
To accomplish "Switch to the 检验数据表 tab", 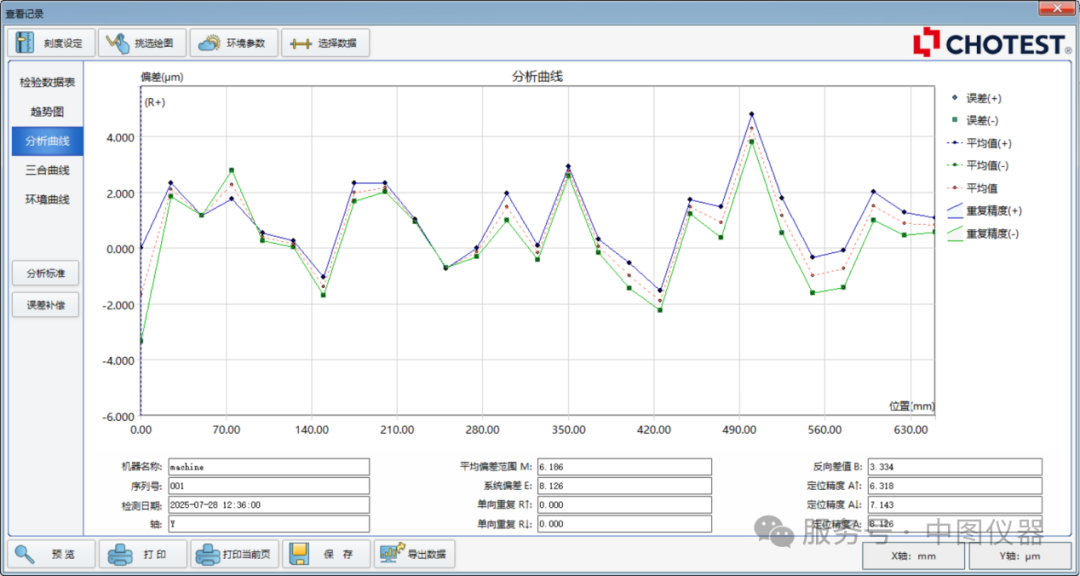I will click(47, 82).
